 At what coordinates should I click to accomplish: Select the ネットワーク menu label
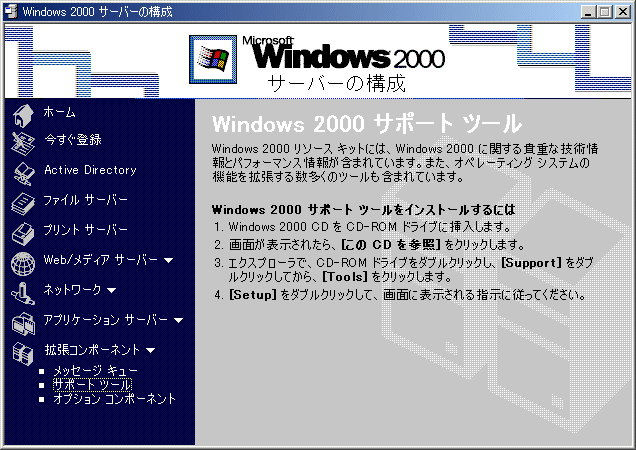pos(72,289)
